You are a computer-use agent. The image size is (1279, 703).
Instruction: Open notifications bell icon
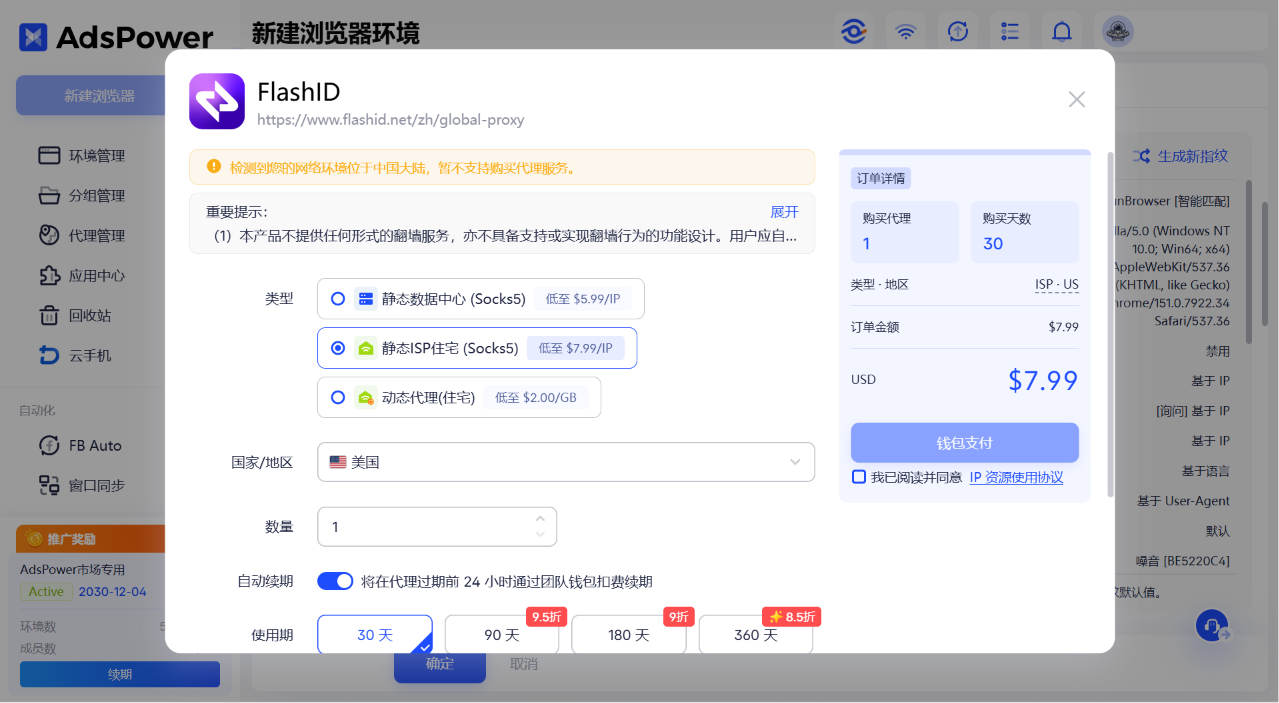pos(1062,31)
